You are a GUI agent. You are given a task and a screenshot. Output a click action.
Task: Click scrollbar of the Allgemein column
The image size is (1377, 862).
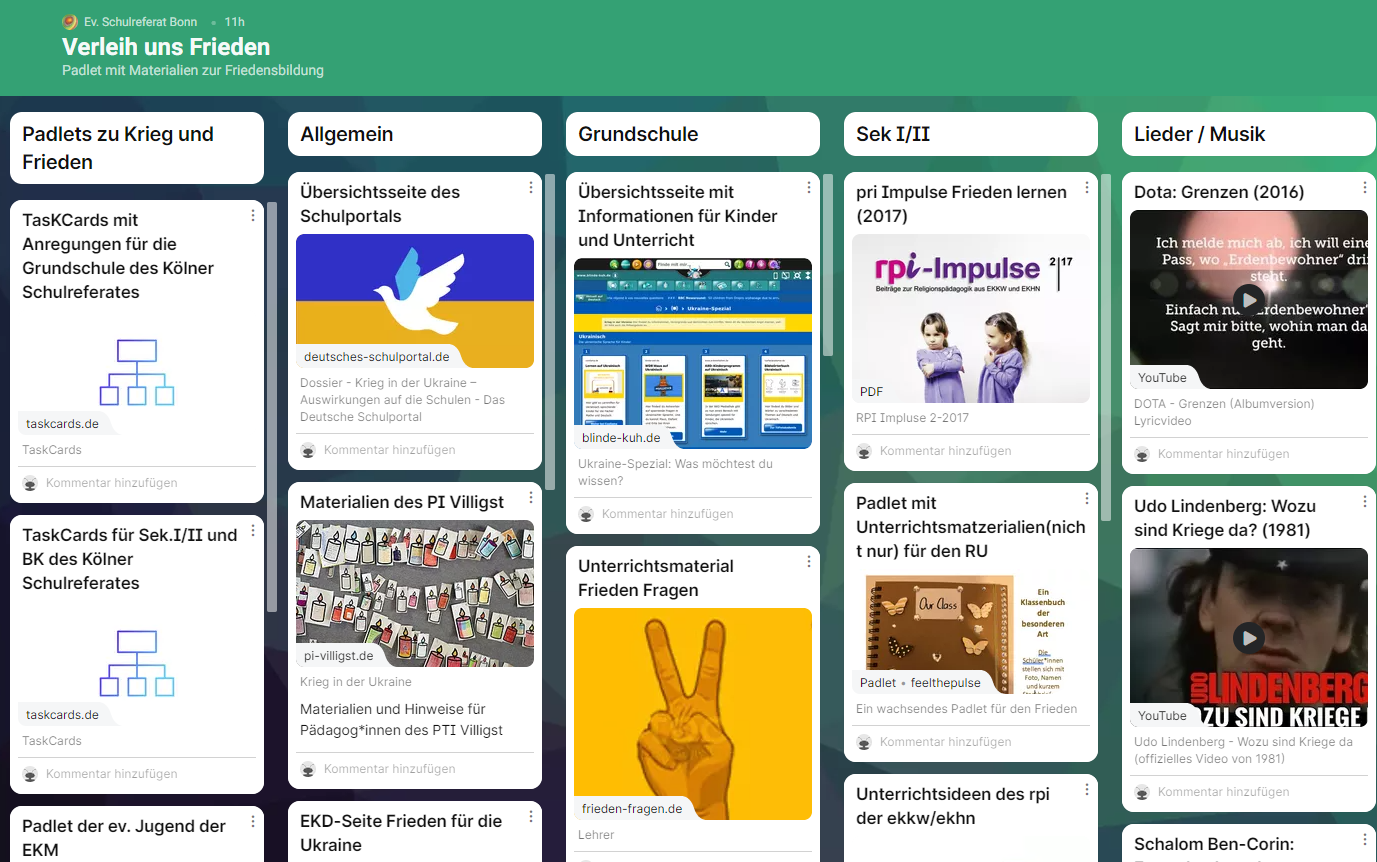point(550,331)
